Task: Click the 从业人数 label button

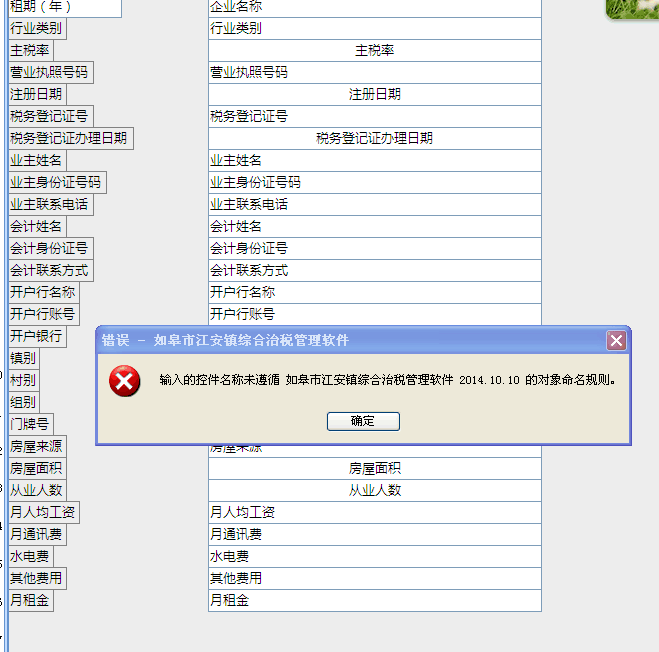Action: pyautogui.click(x=36, y=490)
